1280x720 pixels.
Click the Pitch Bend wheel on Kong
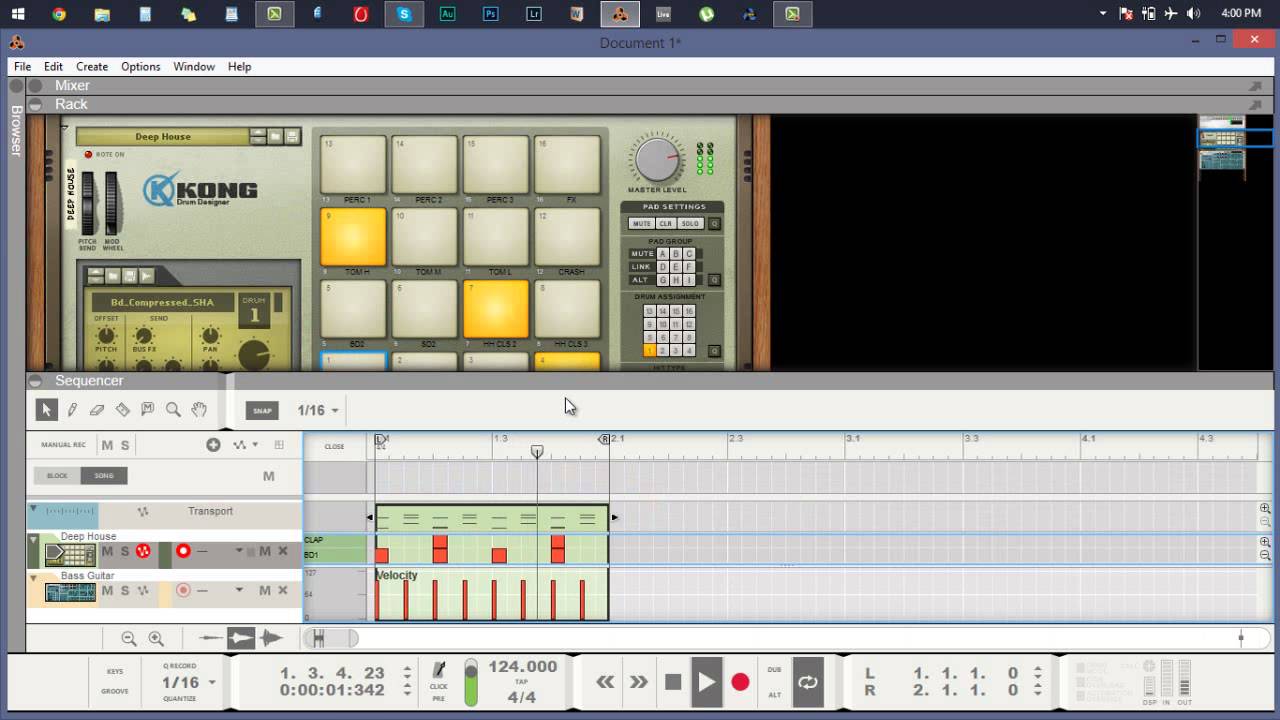(88, 203)
